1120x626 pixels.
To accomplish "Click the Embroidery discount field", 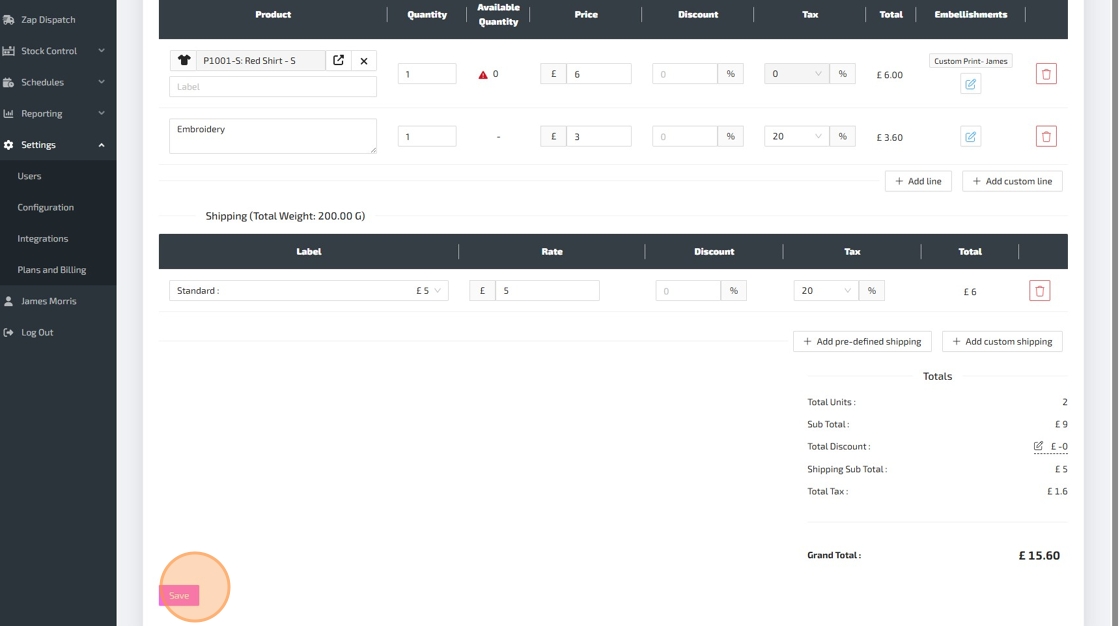I will [684, 136].
